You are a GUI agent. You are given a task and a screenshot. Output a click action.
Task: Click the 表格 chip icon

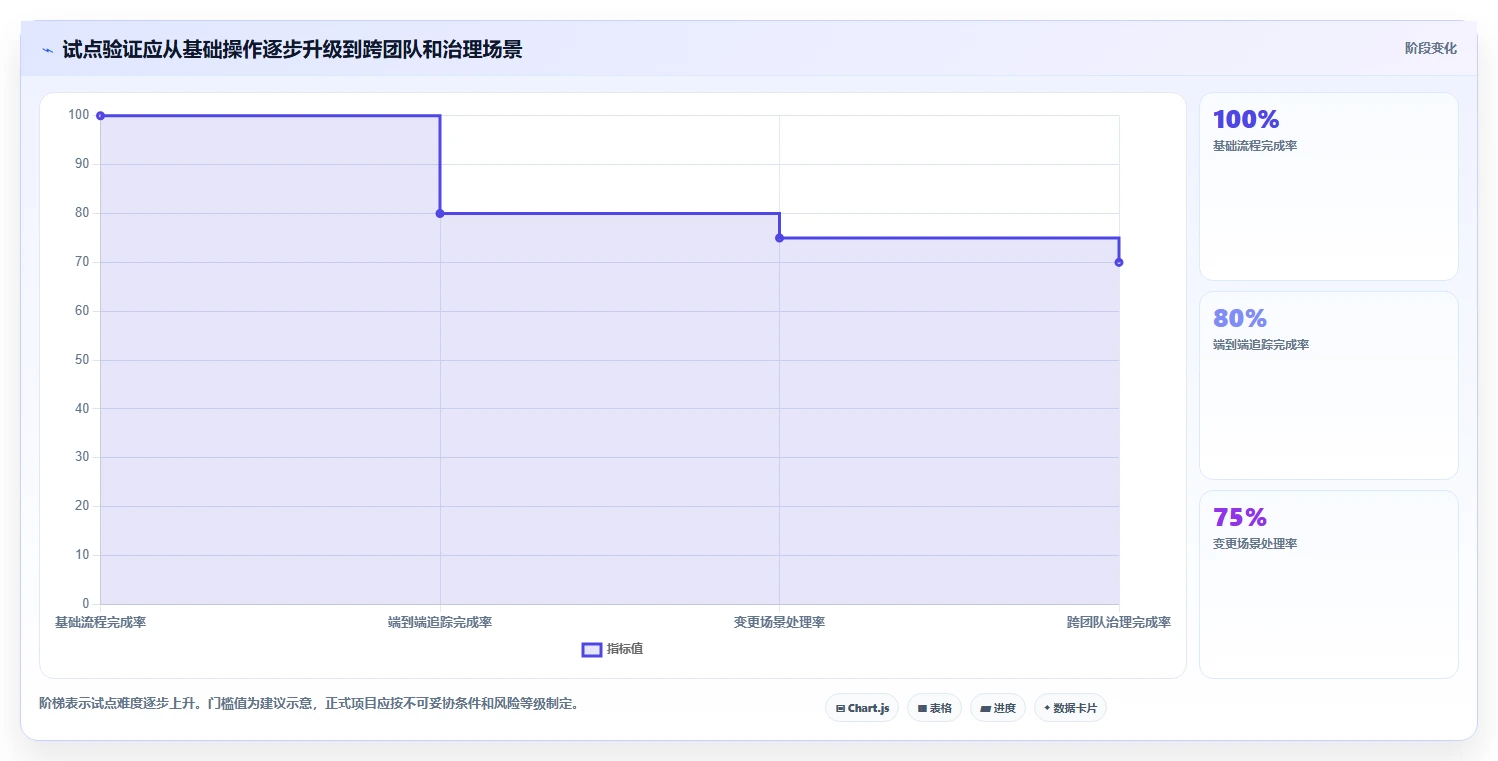(922, 708)
